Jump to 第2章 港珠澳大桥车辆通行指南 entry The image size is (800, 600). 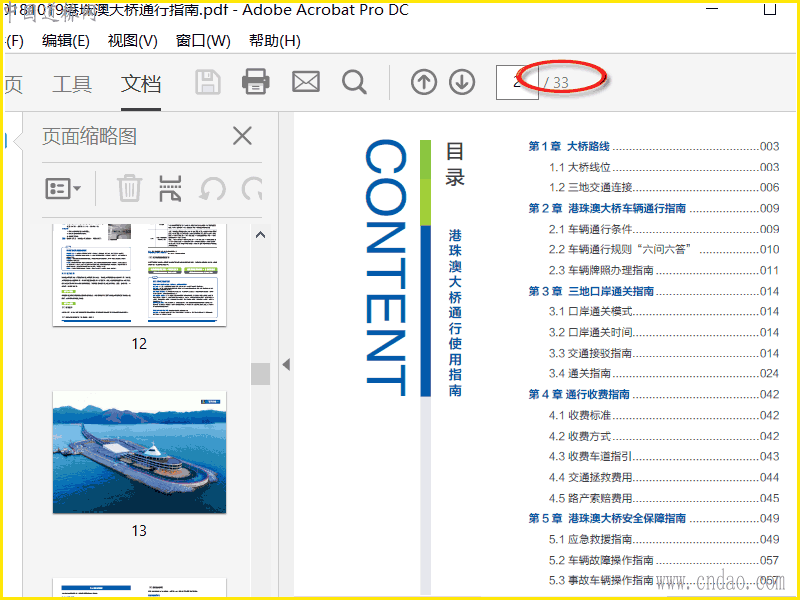(x=654, y=208)
